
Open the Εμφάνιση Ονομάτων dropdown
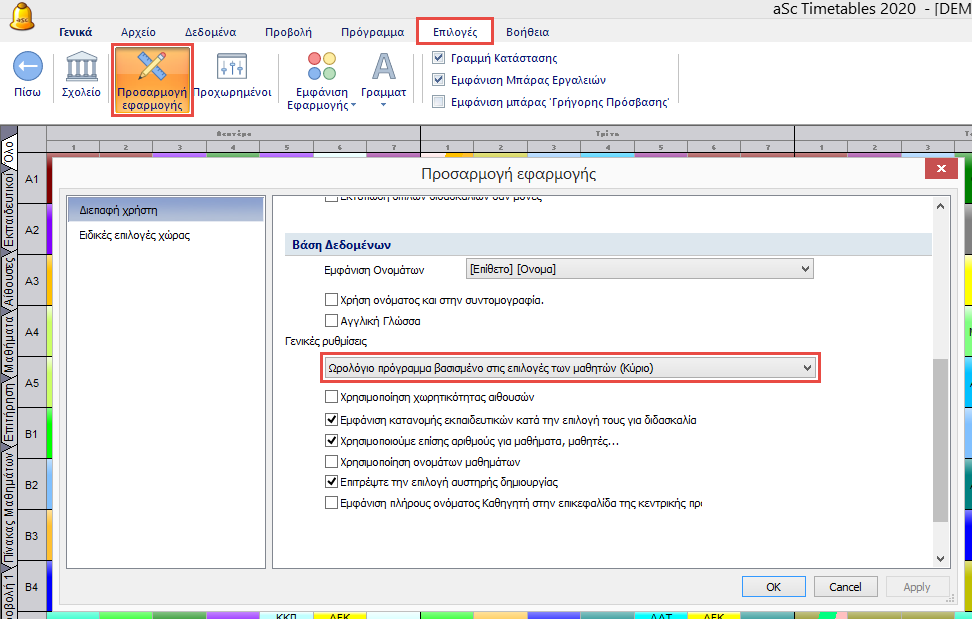639,269
